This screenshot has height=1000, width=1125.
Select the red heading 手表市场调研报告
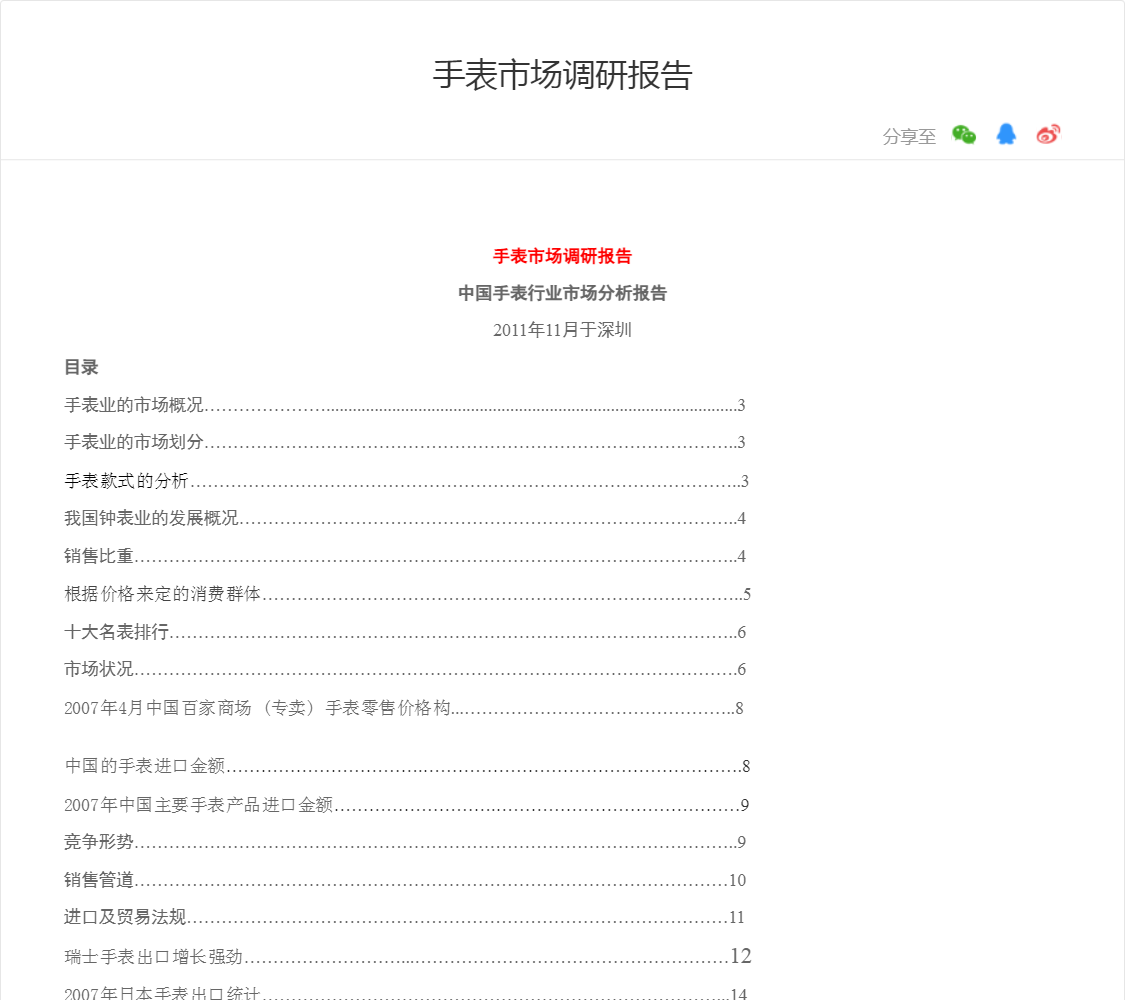coord(562,256)
